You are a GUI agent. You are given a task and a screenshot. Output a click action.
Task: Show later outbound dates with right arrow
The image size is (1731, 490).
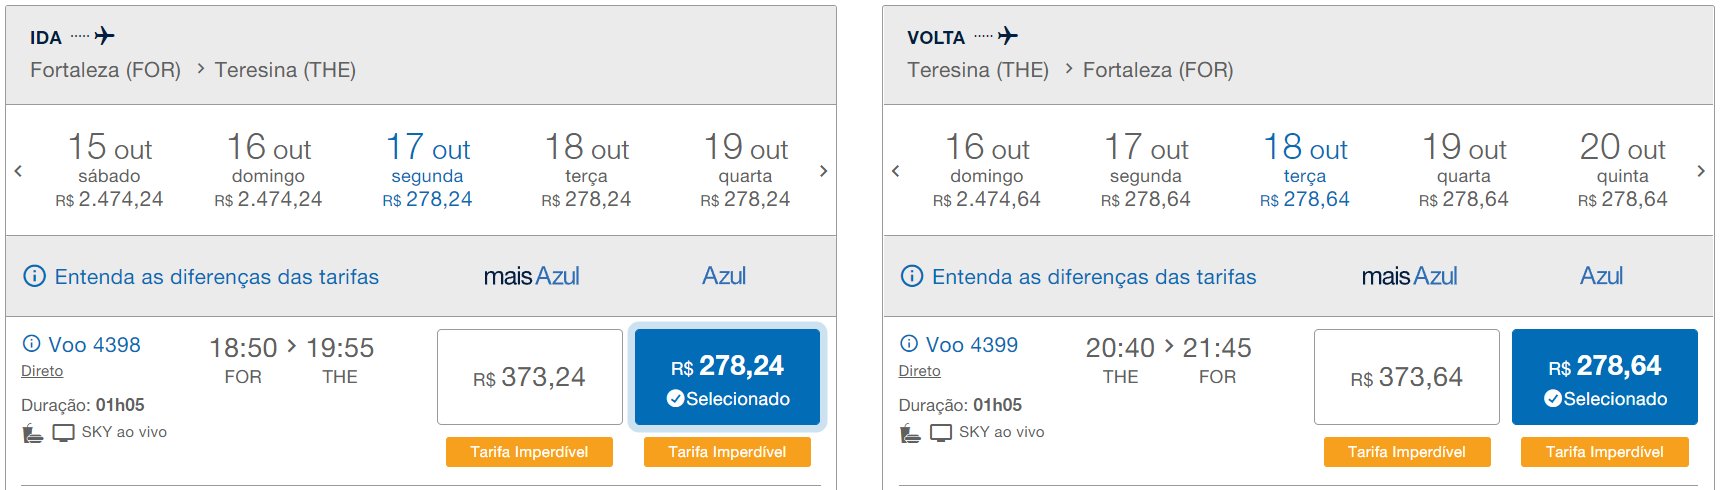823,171
